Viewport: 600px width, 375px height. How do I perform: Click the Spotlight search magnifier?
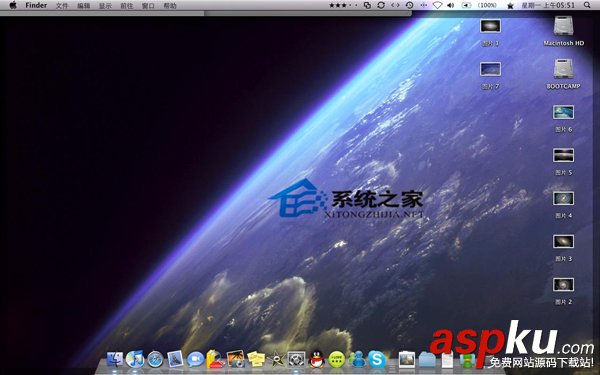(587, 5)
